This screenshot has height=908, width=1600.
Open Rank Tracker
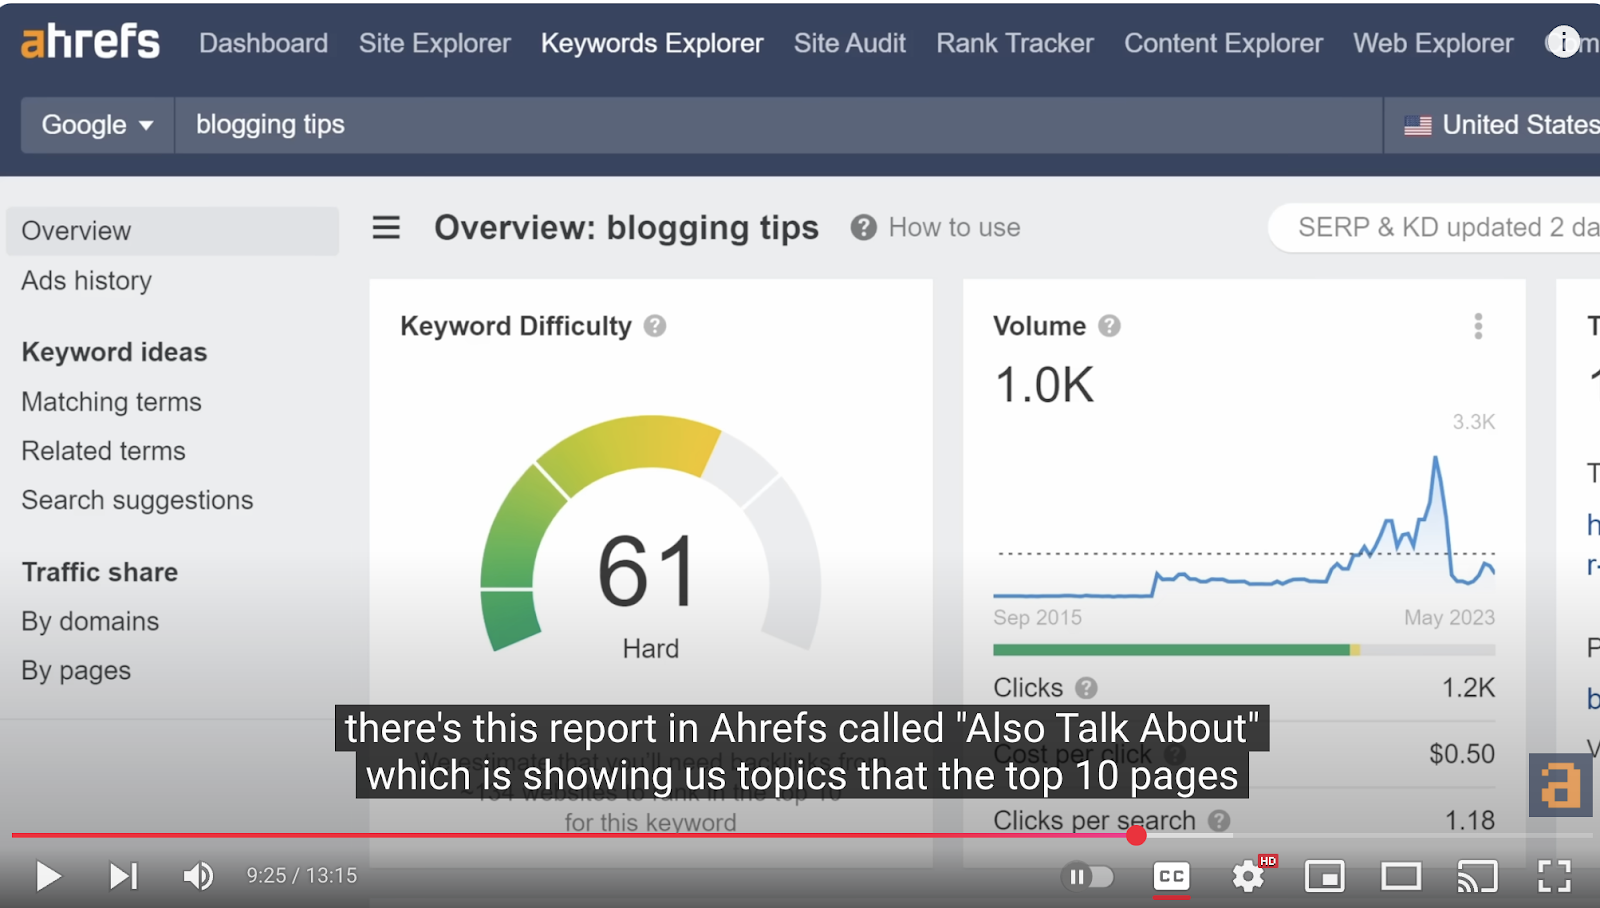tap(1015, 43)
